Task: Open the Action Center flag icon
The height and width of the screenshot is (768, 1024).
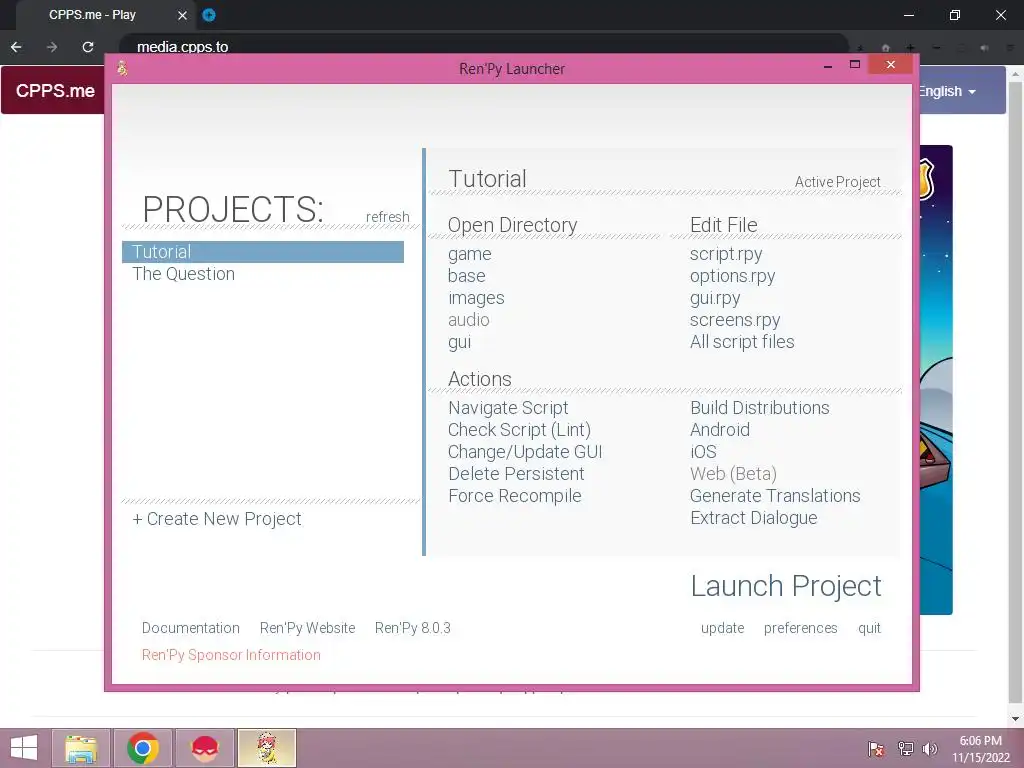Action: coord(876,748)
